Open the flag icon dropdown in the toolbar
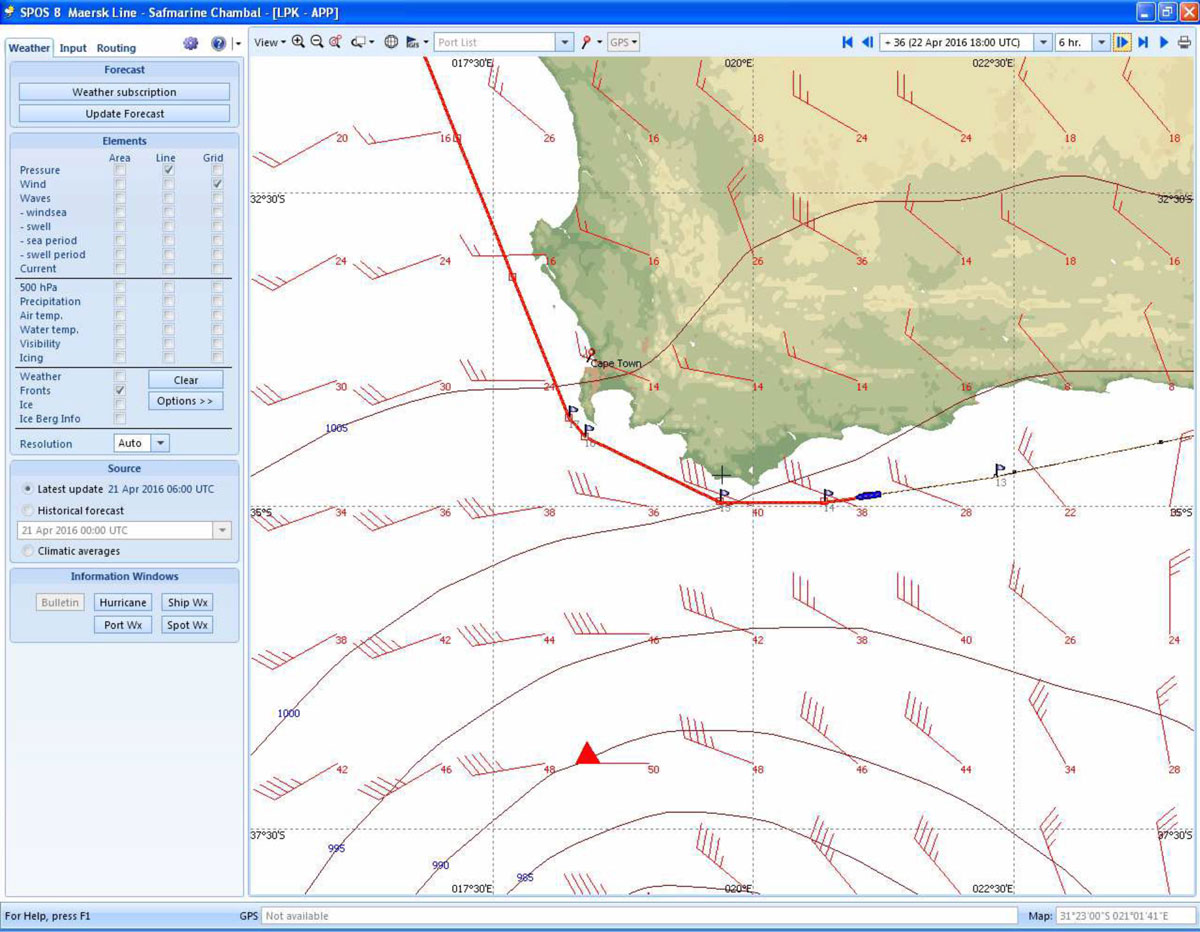Screen dimensions: 1200x932 point(417,42)
